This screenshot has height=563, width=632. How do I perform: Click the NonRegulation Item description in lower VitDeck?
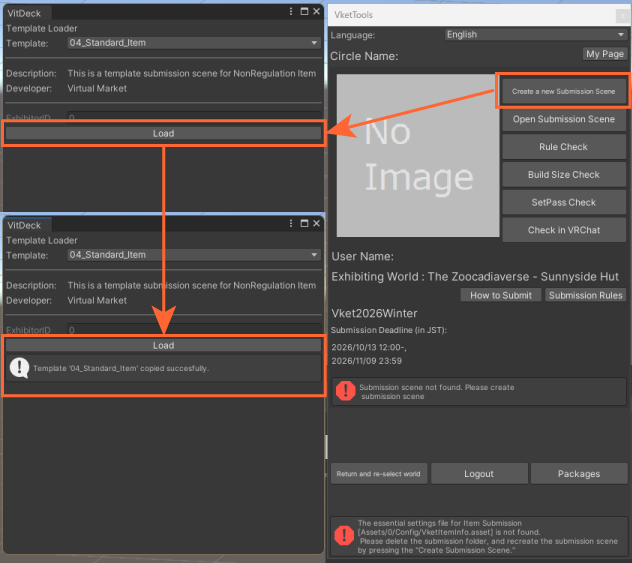(191, 285)
